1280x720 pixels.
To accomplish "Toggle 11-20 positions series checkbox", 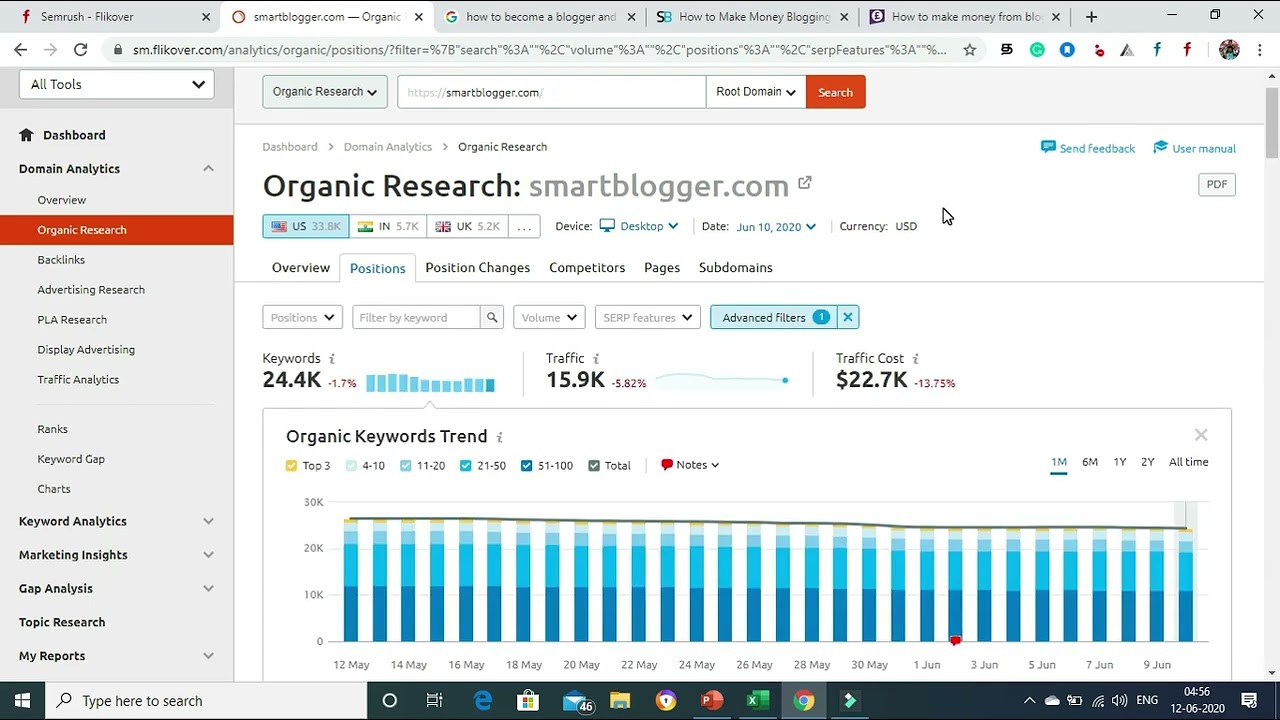I will tap(406, 465).
